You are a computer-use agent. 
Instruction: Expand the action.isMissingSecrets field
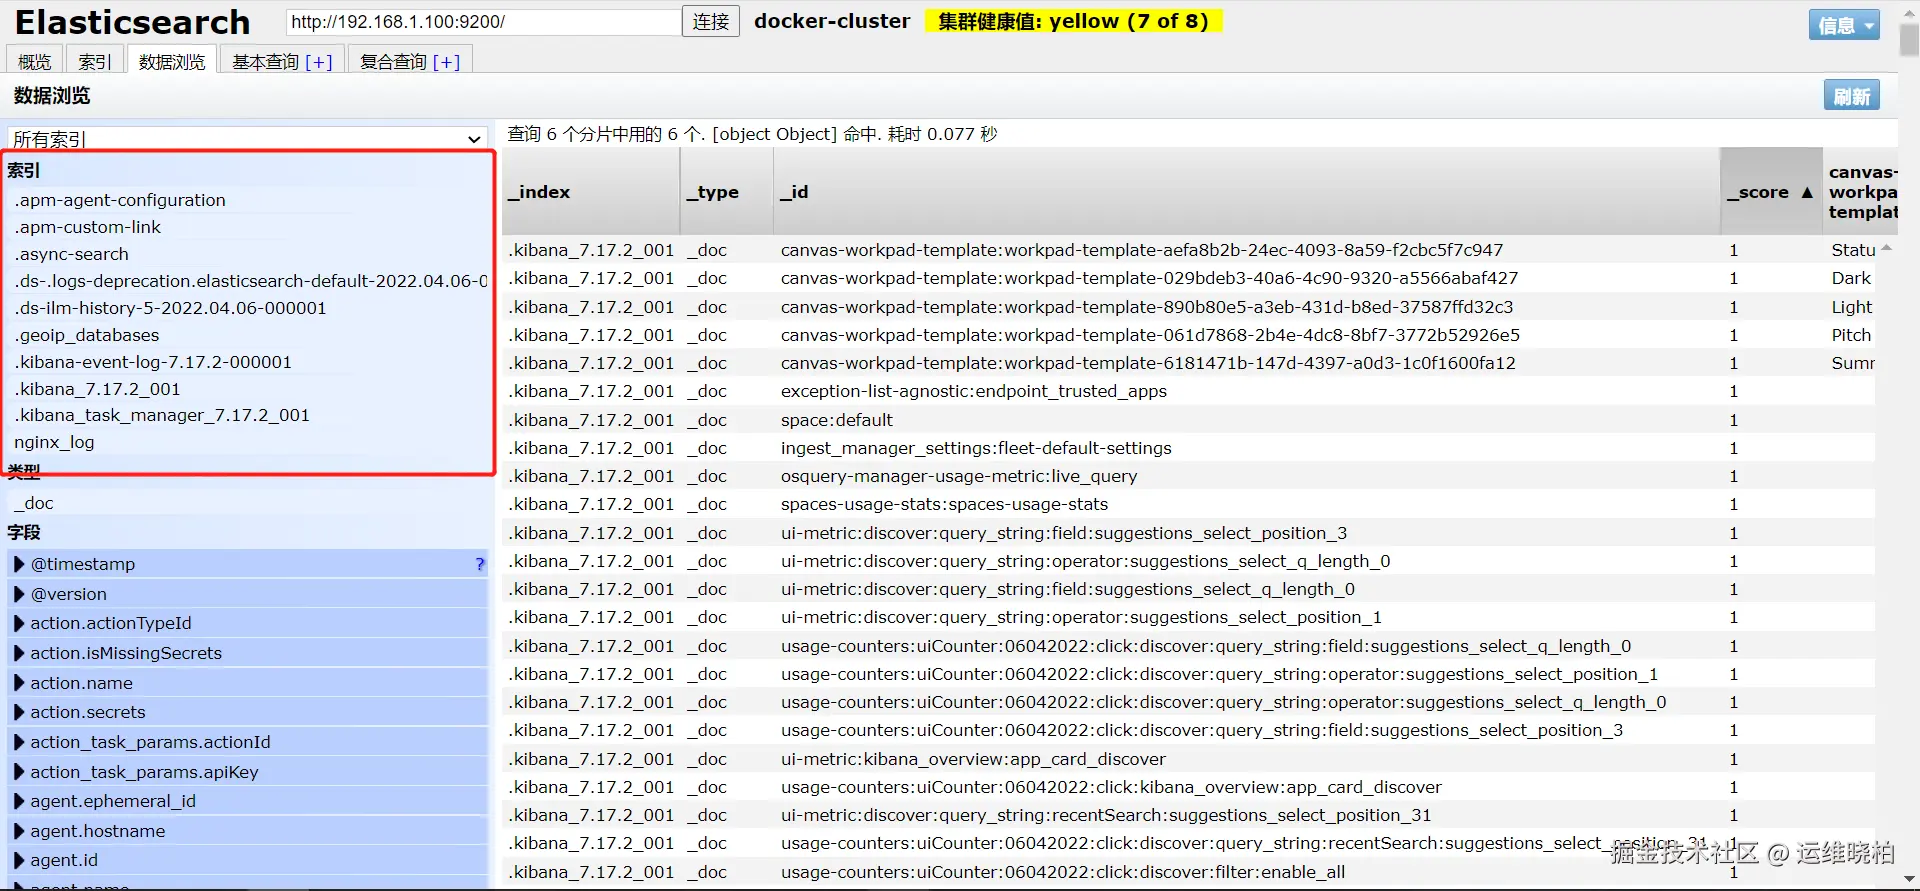(x=19, y=653)
